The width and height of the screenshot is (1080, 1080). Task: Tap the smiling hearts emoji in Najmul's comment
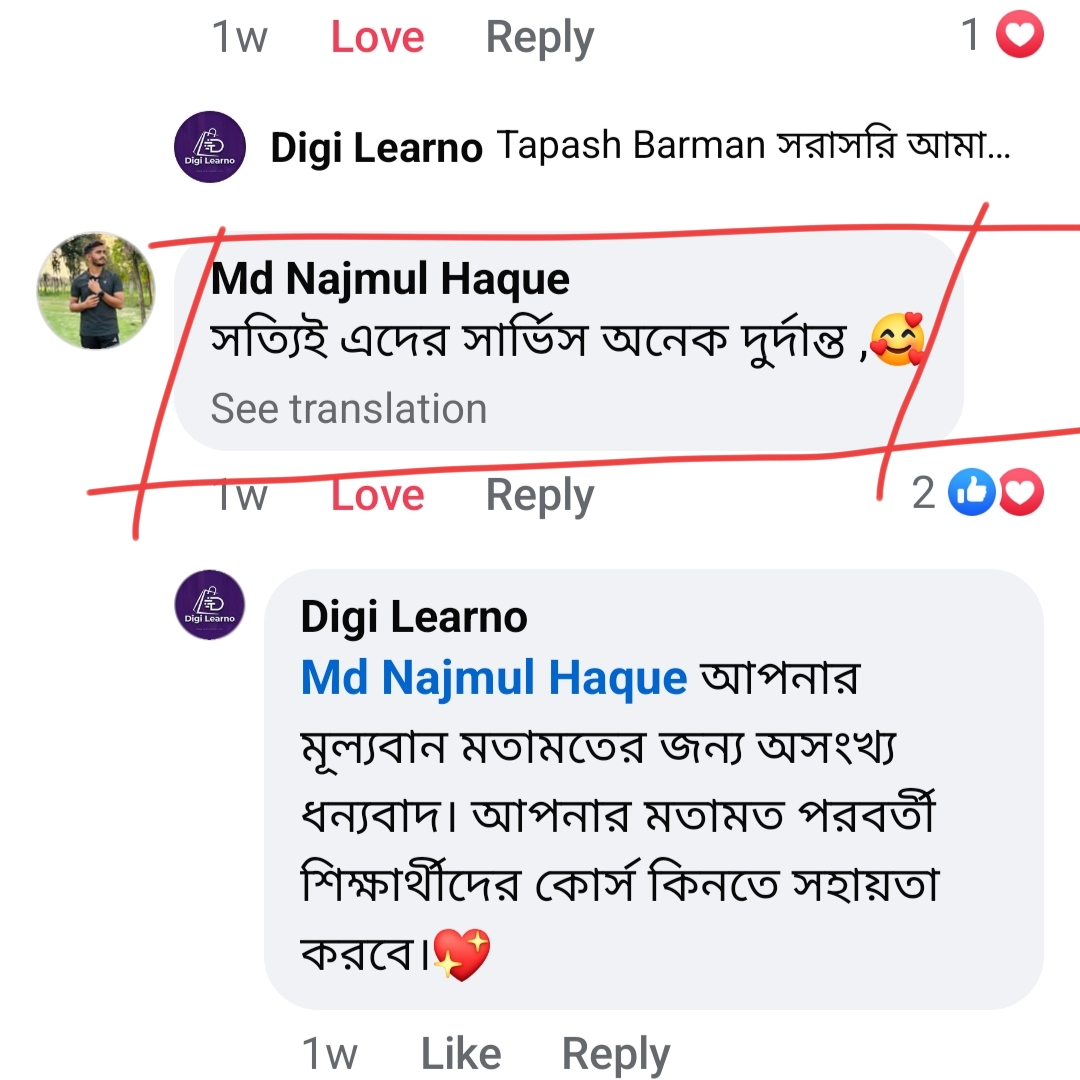click(x=897, y=340)
